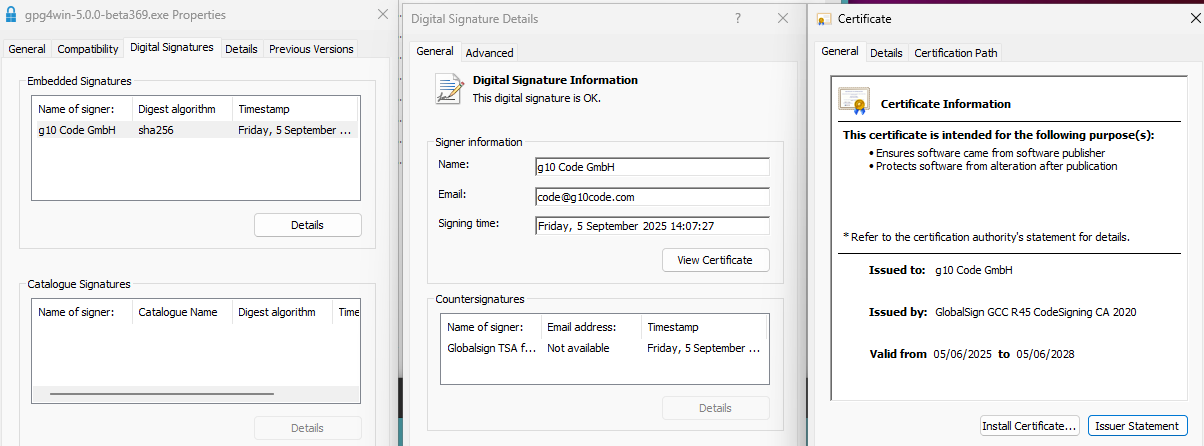This screenshot has height=446, width=1204.
Task: Select the certificate Details tab
Action: [885, 53]
